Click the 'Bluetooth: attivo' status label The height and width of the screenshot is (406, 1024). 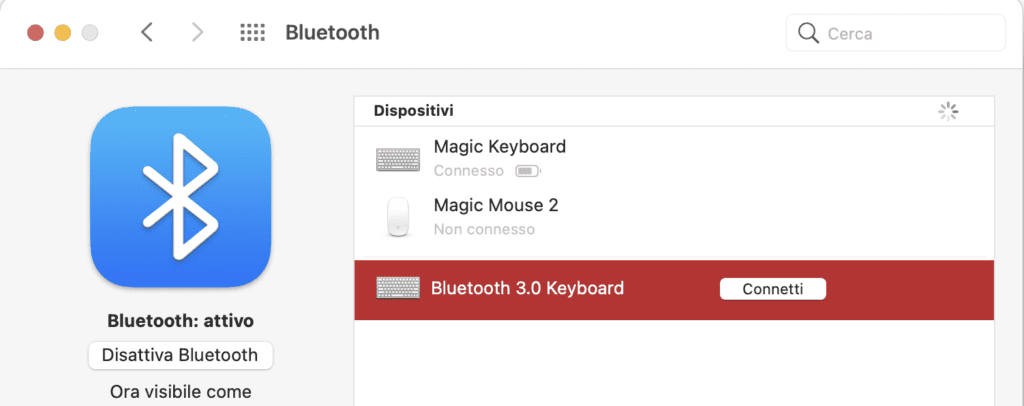point(180,321)
